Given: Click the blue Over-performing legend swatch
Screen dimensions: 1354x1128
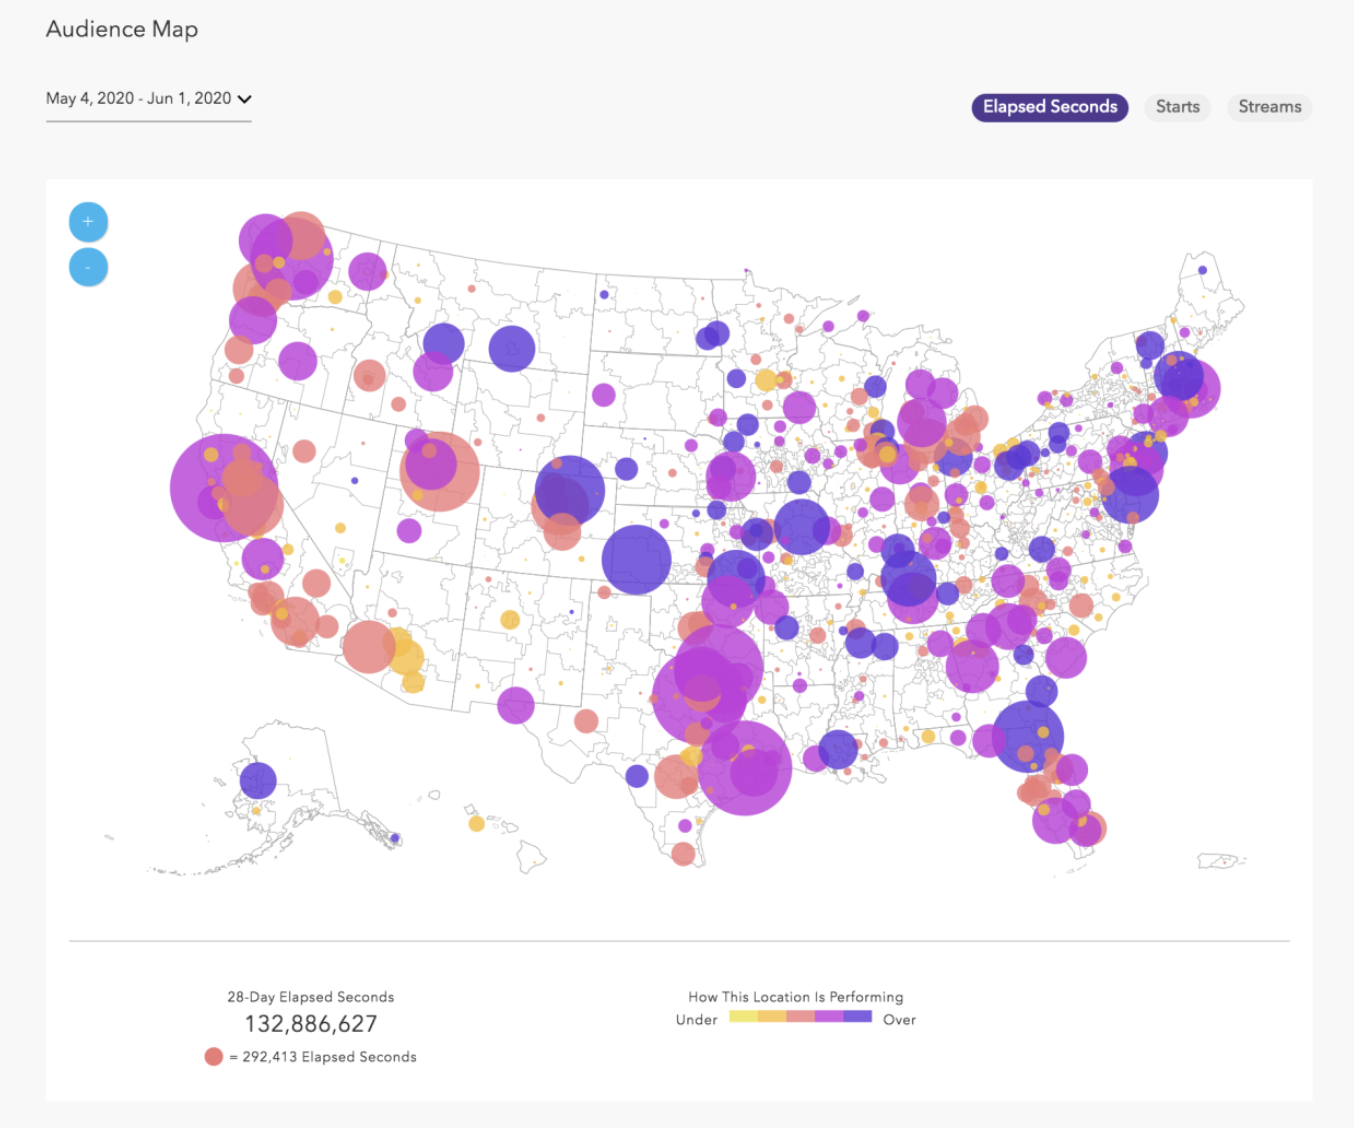Looking at the screenshot, I should tap(857, 1017).
